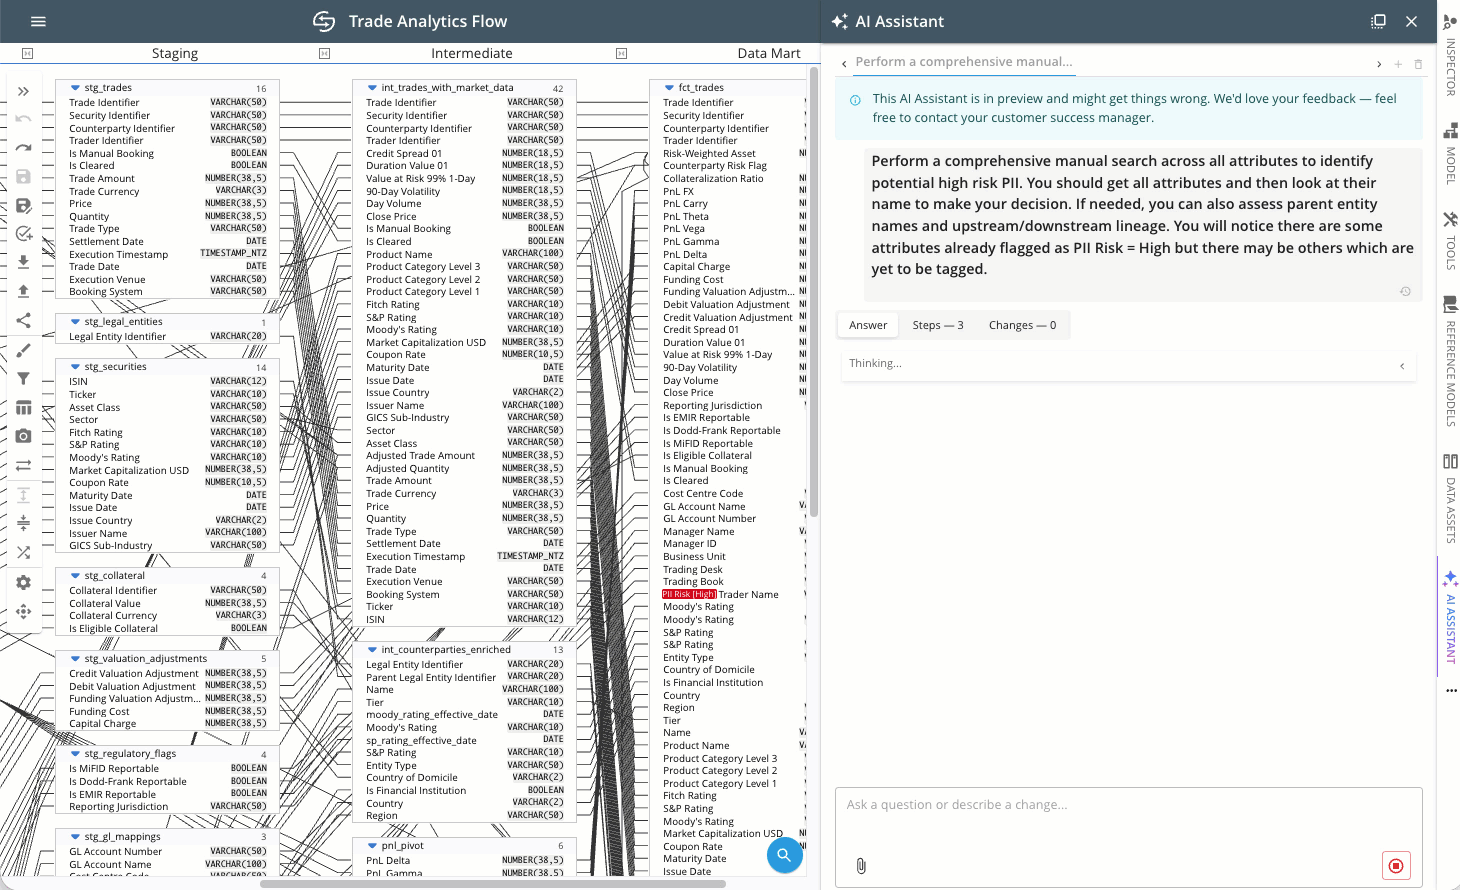This screenshot has width=1460, height=890.
Task: Open the share icon in the left toolbar
Action: (23, 319)
